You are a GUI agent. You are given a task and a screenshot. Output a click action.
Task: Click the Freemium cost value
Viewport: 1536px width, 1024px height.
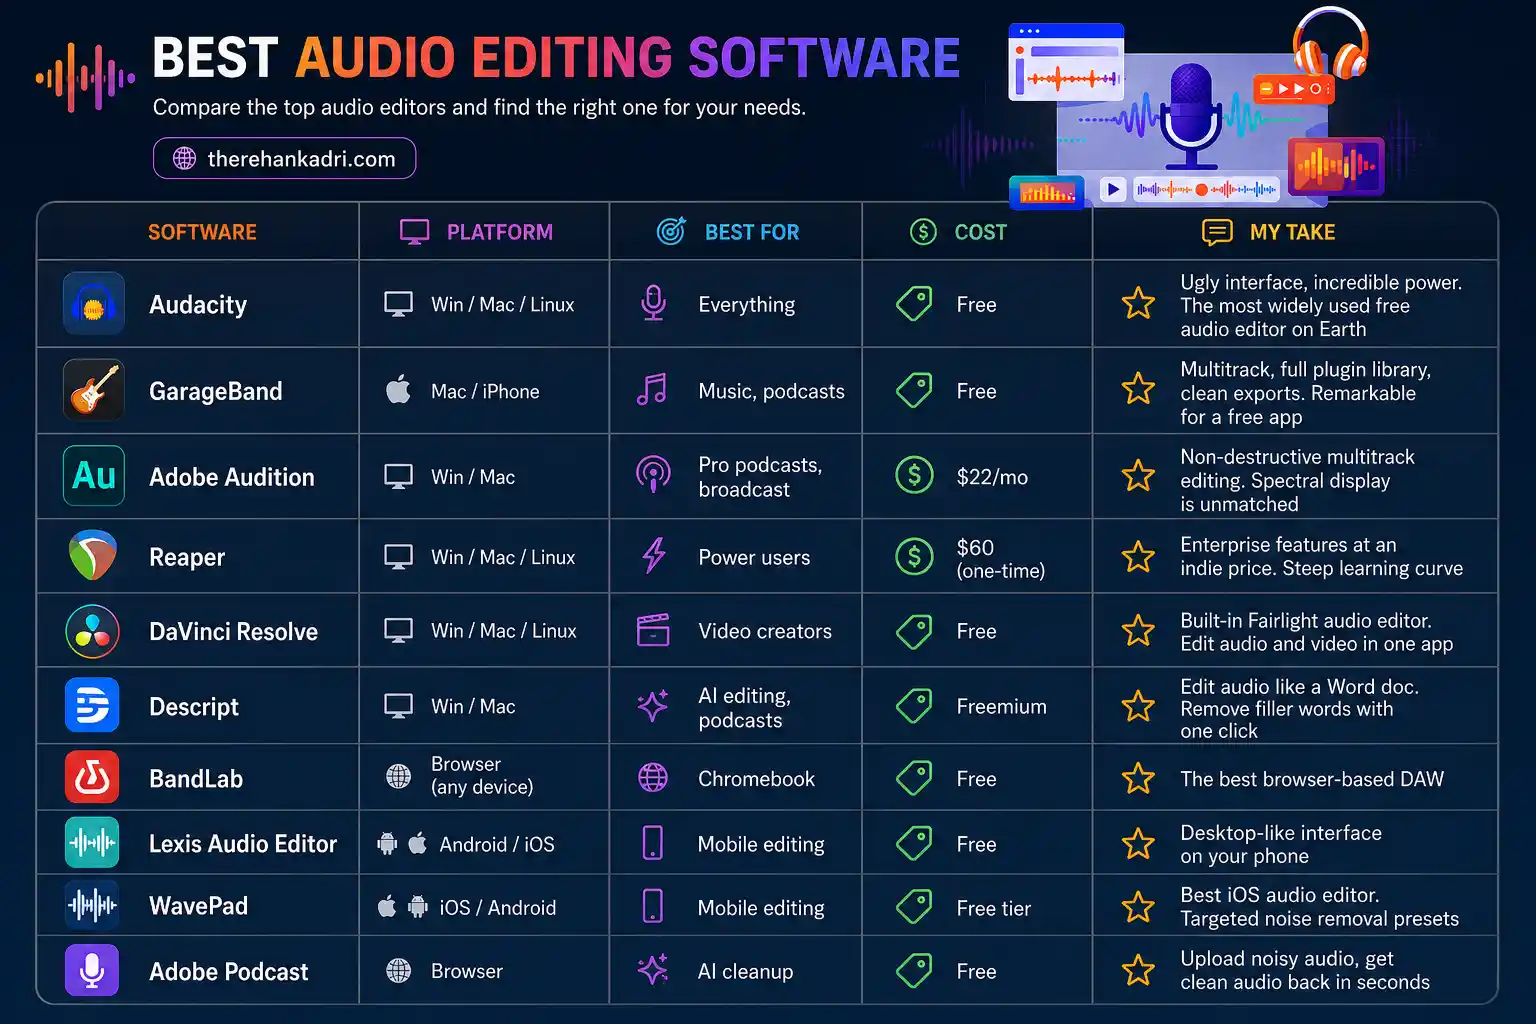pyautogui.click(x=1001, y=707)
